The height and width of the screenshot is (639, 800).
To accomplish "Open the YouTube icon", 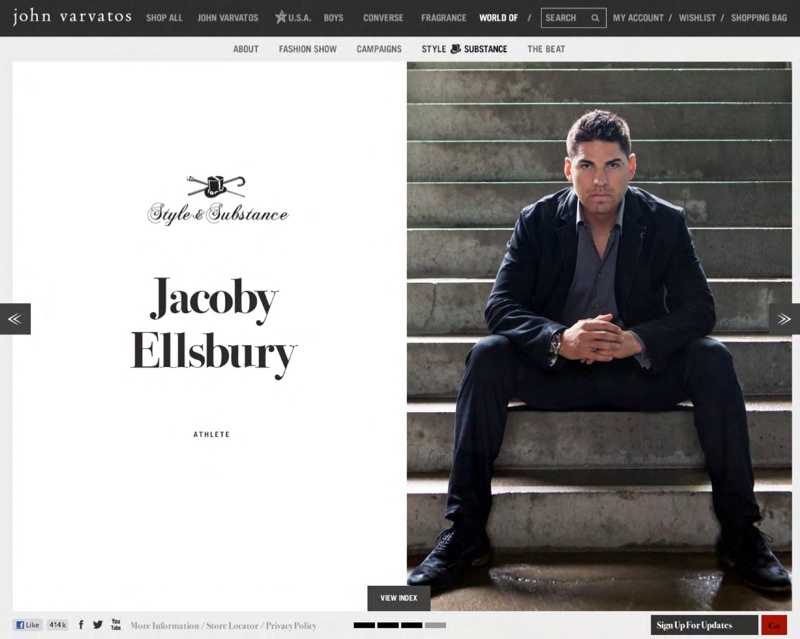I will tap(116, 624).
